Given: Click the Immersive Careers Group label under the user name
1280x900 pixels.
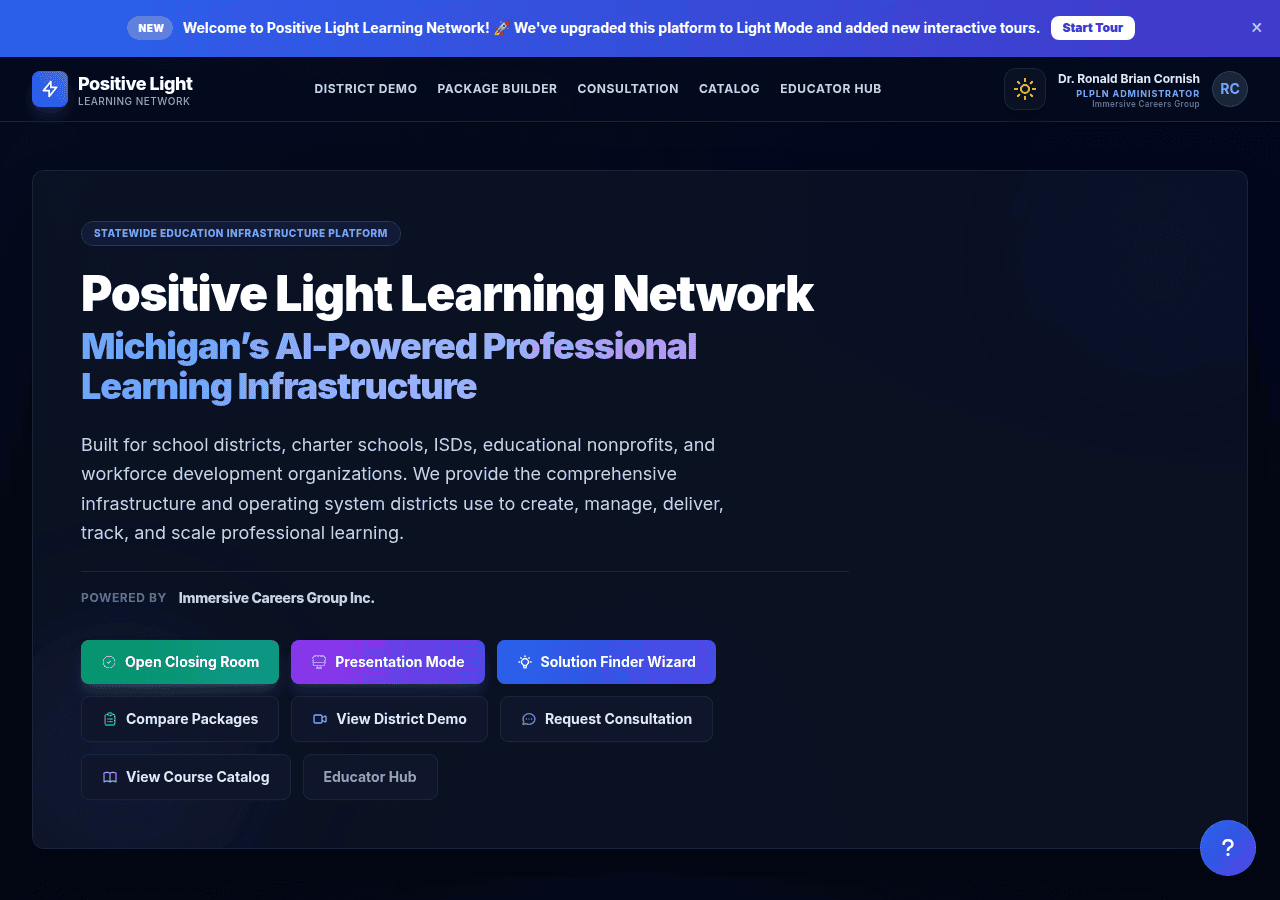Looking at the screenshot, I should [1146, 104].
